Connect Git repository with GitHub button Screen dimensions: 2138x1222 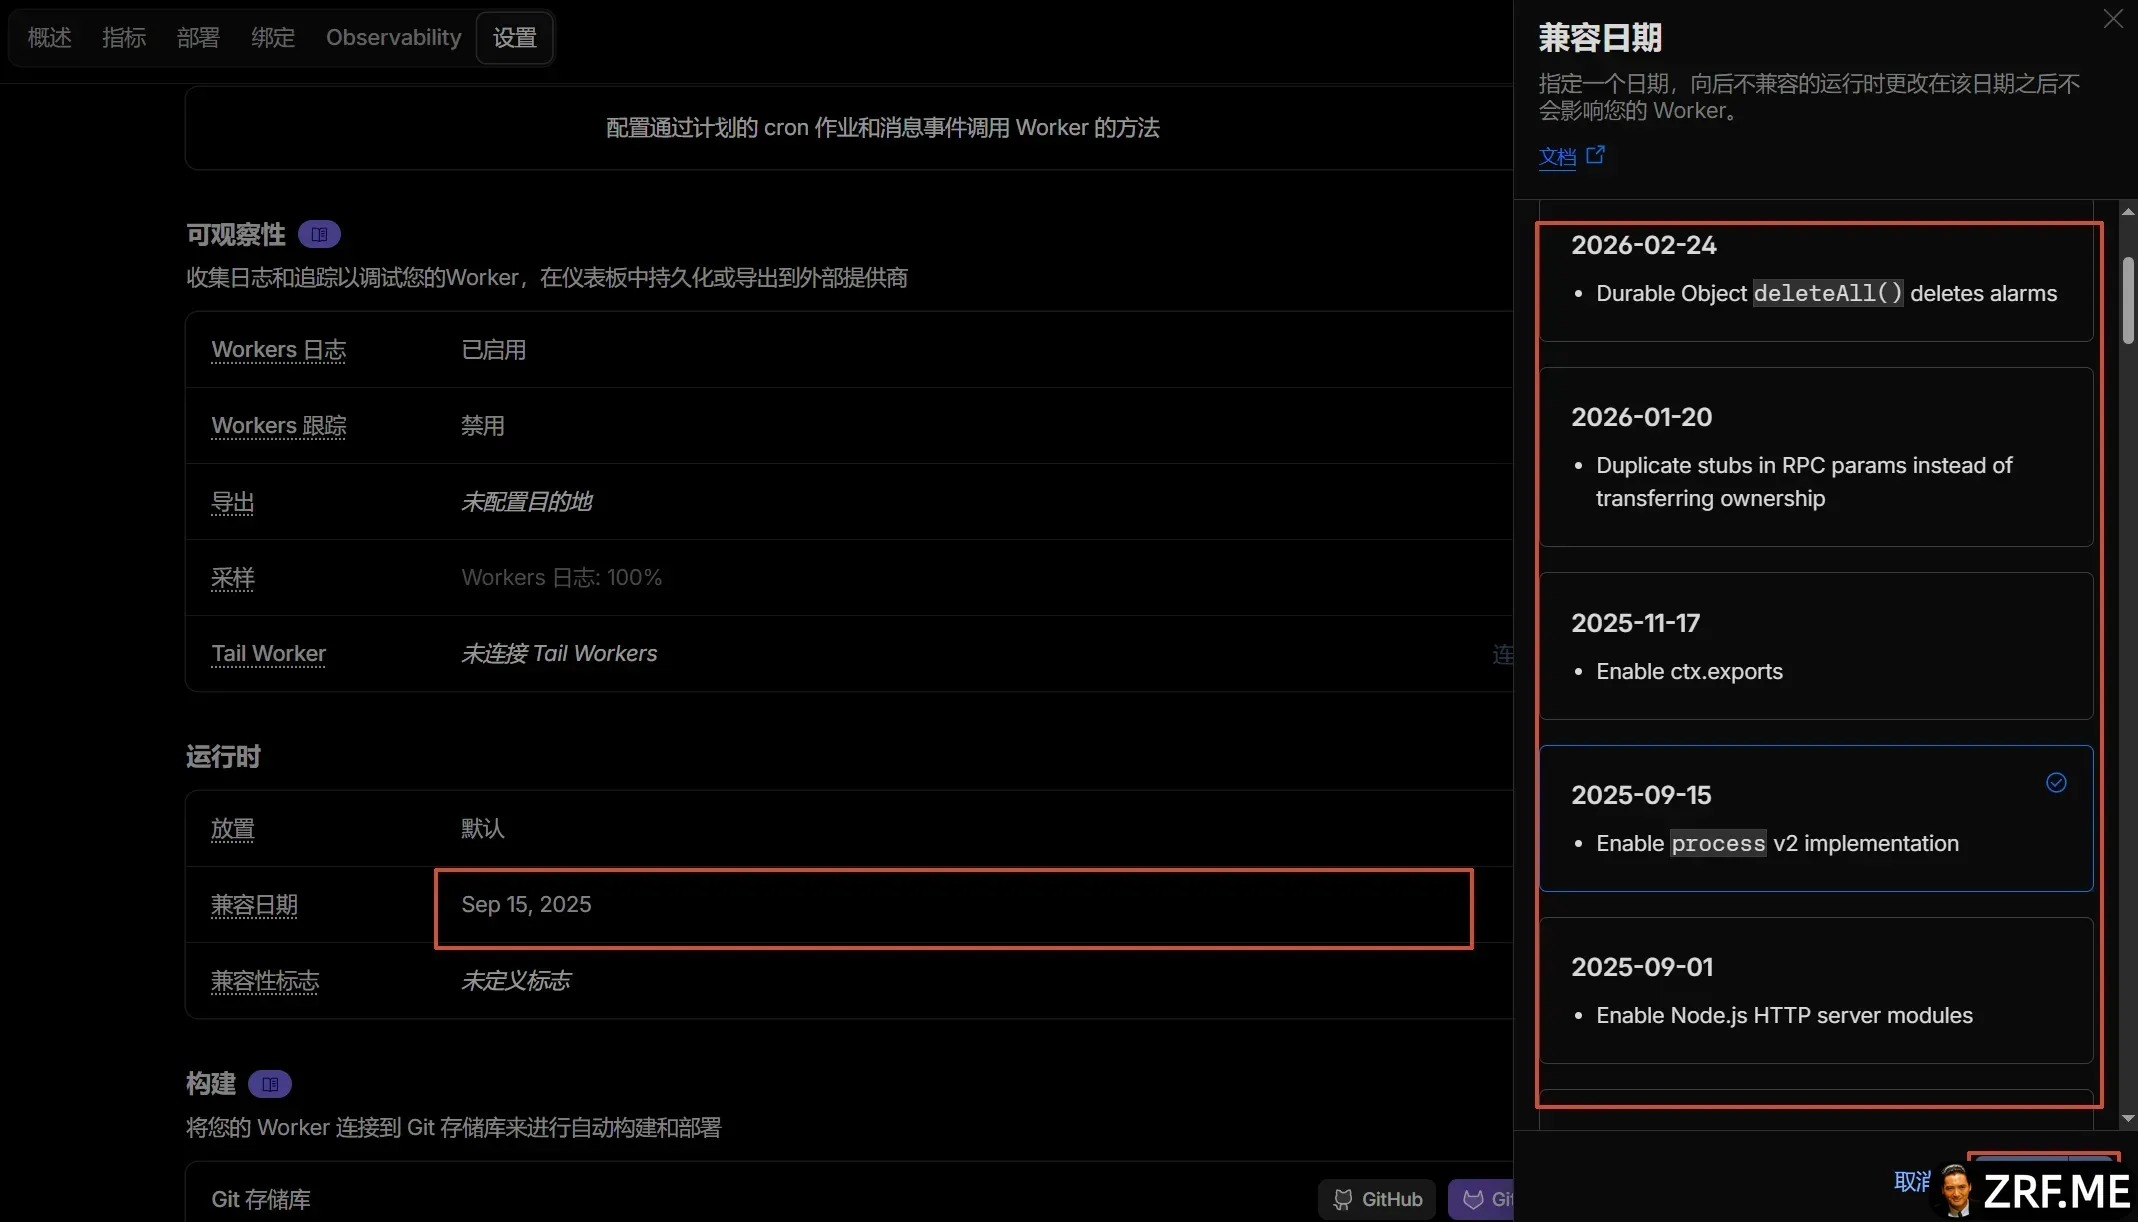point(1377,1199)
